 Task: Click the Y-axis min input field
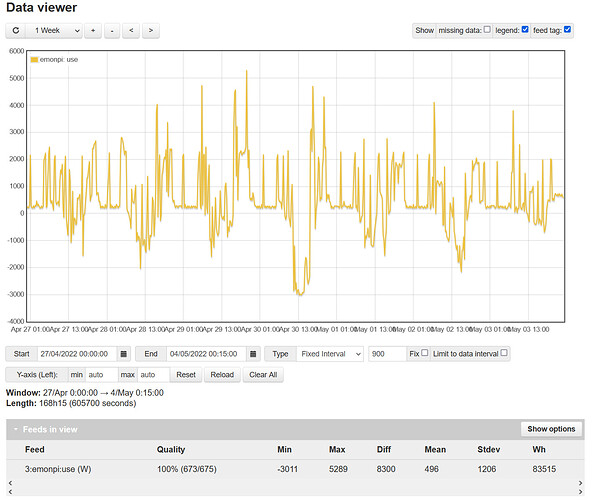101,375
